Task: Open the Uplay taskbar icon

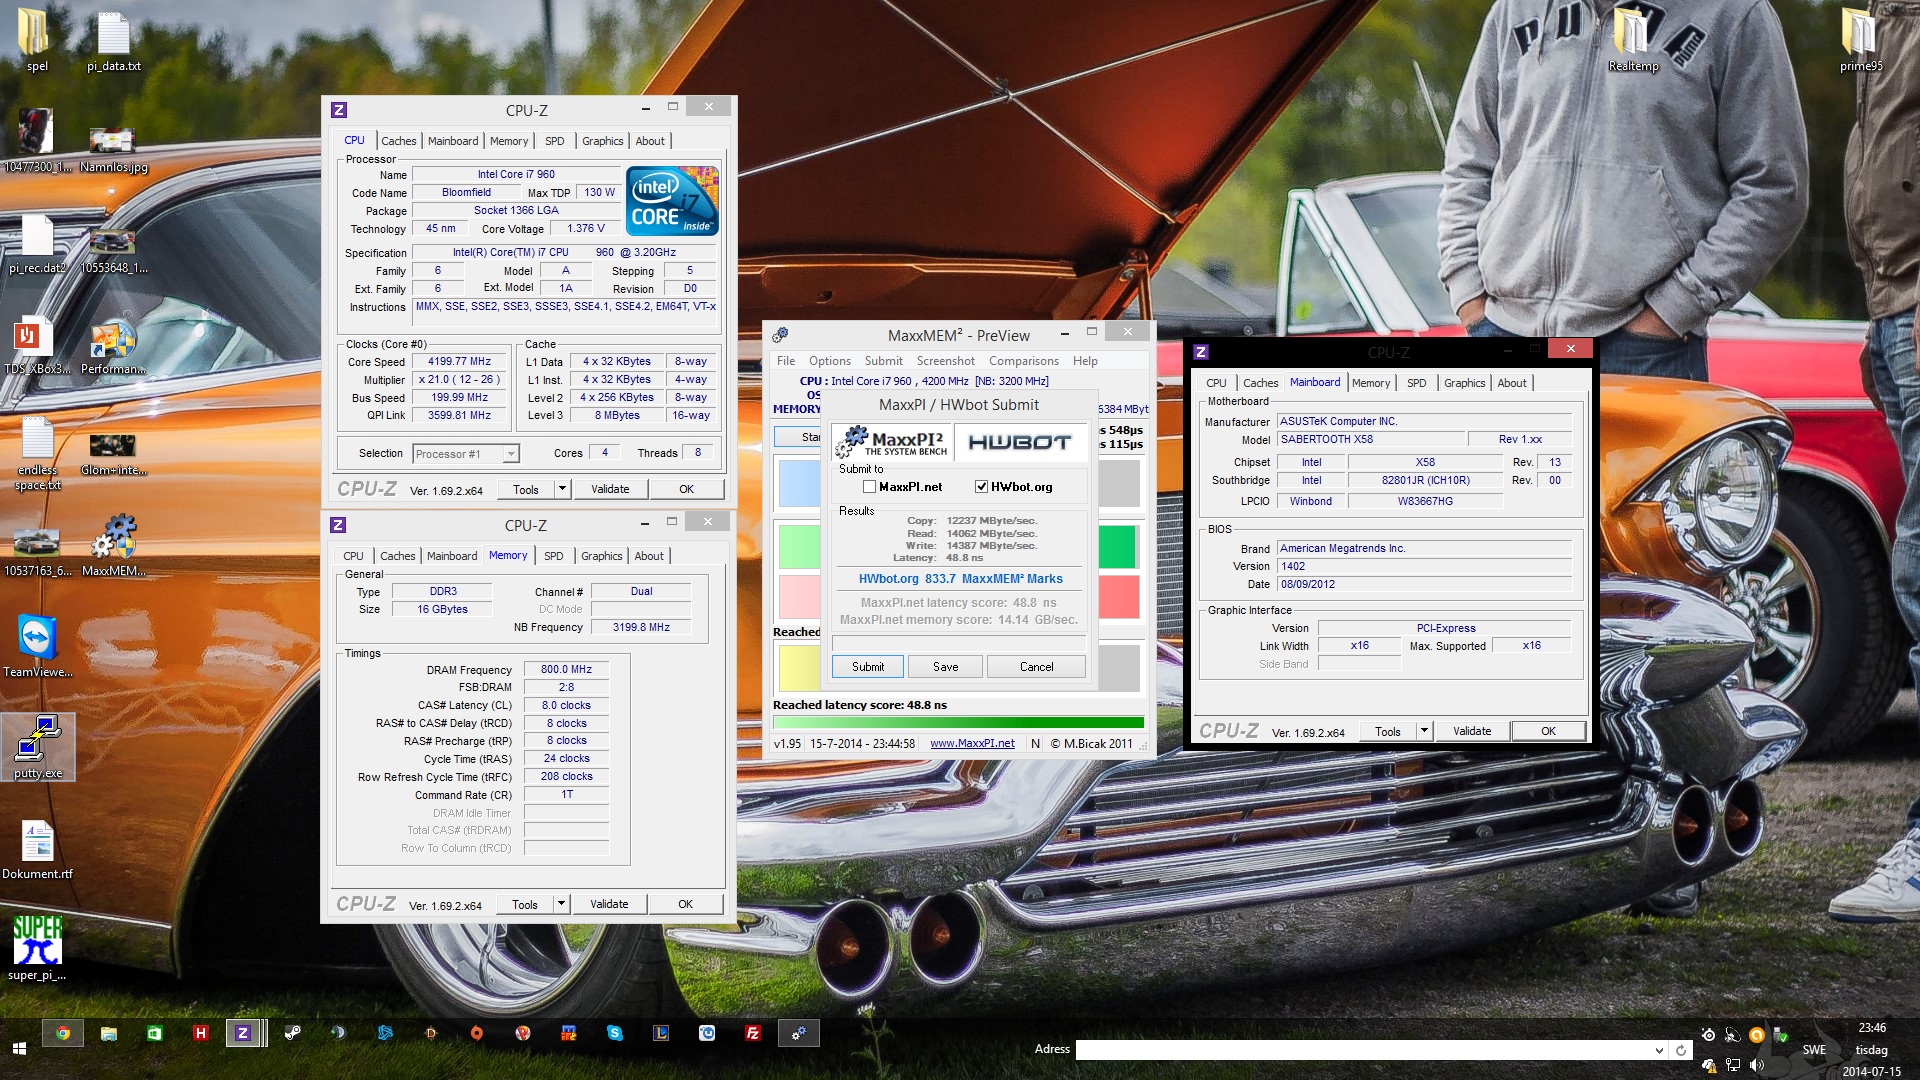Action: click(707, 1033)
